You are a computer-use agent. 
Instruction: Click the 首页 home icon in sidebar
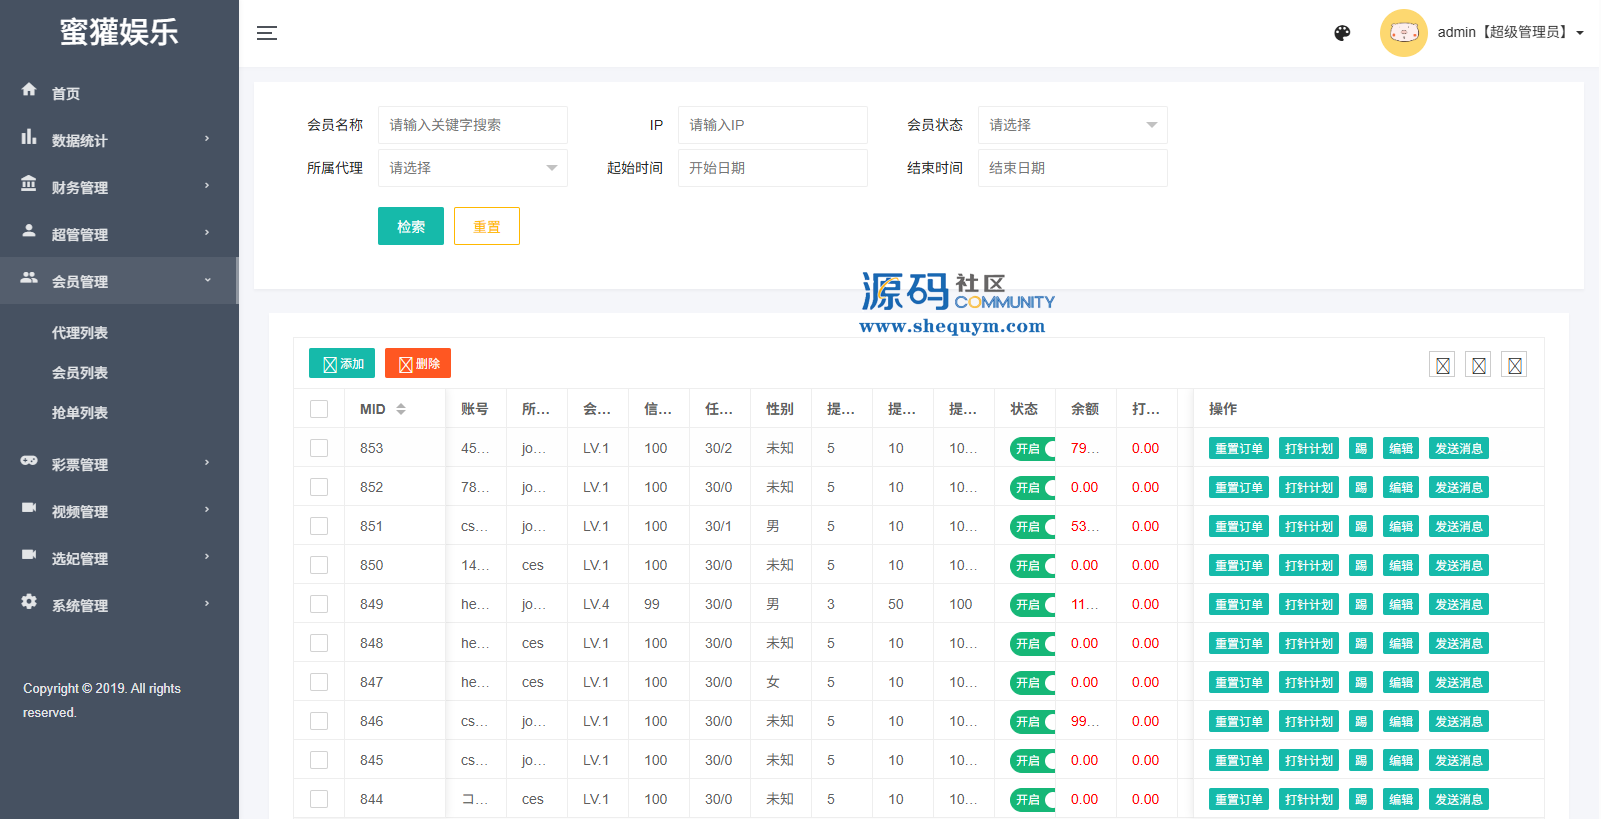[x=29, y=90]
